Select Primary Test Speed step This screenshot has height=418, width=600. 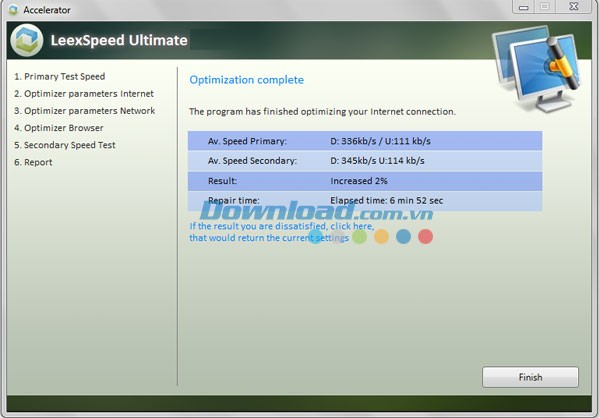59,76
